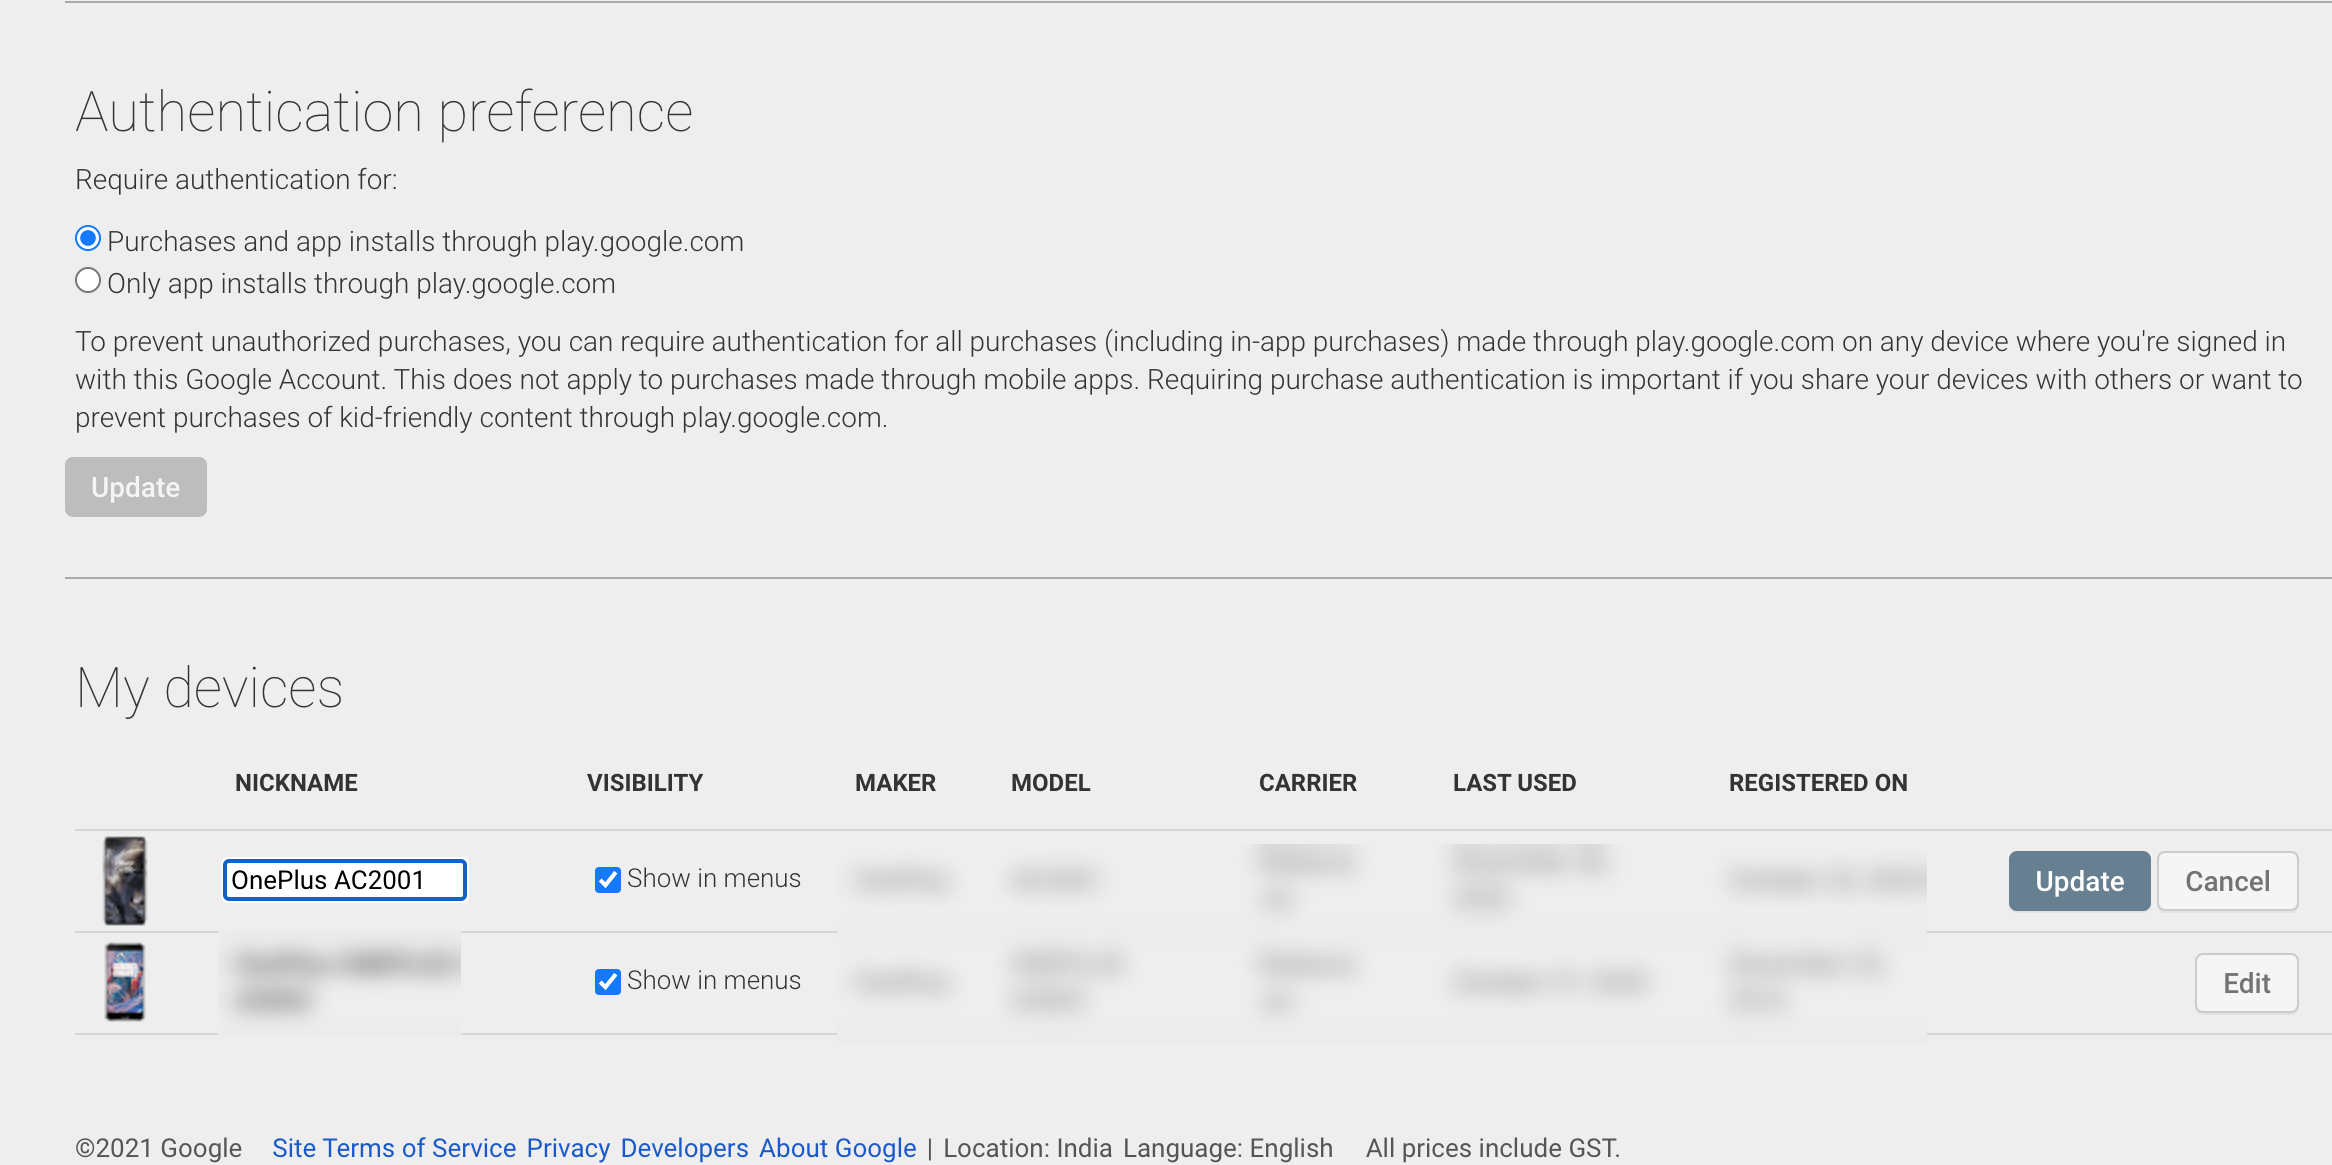The height and width of the screenshot is (1165, 2332).
Task: Click the authentication preference Update button
Action: (x=136, y=487)
